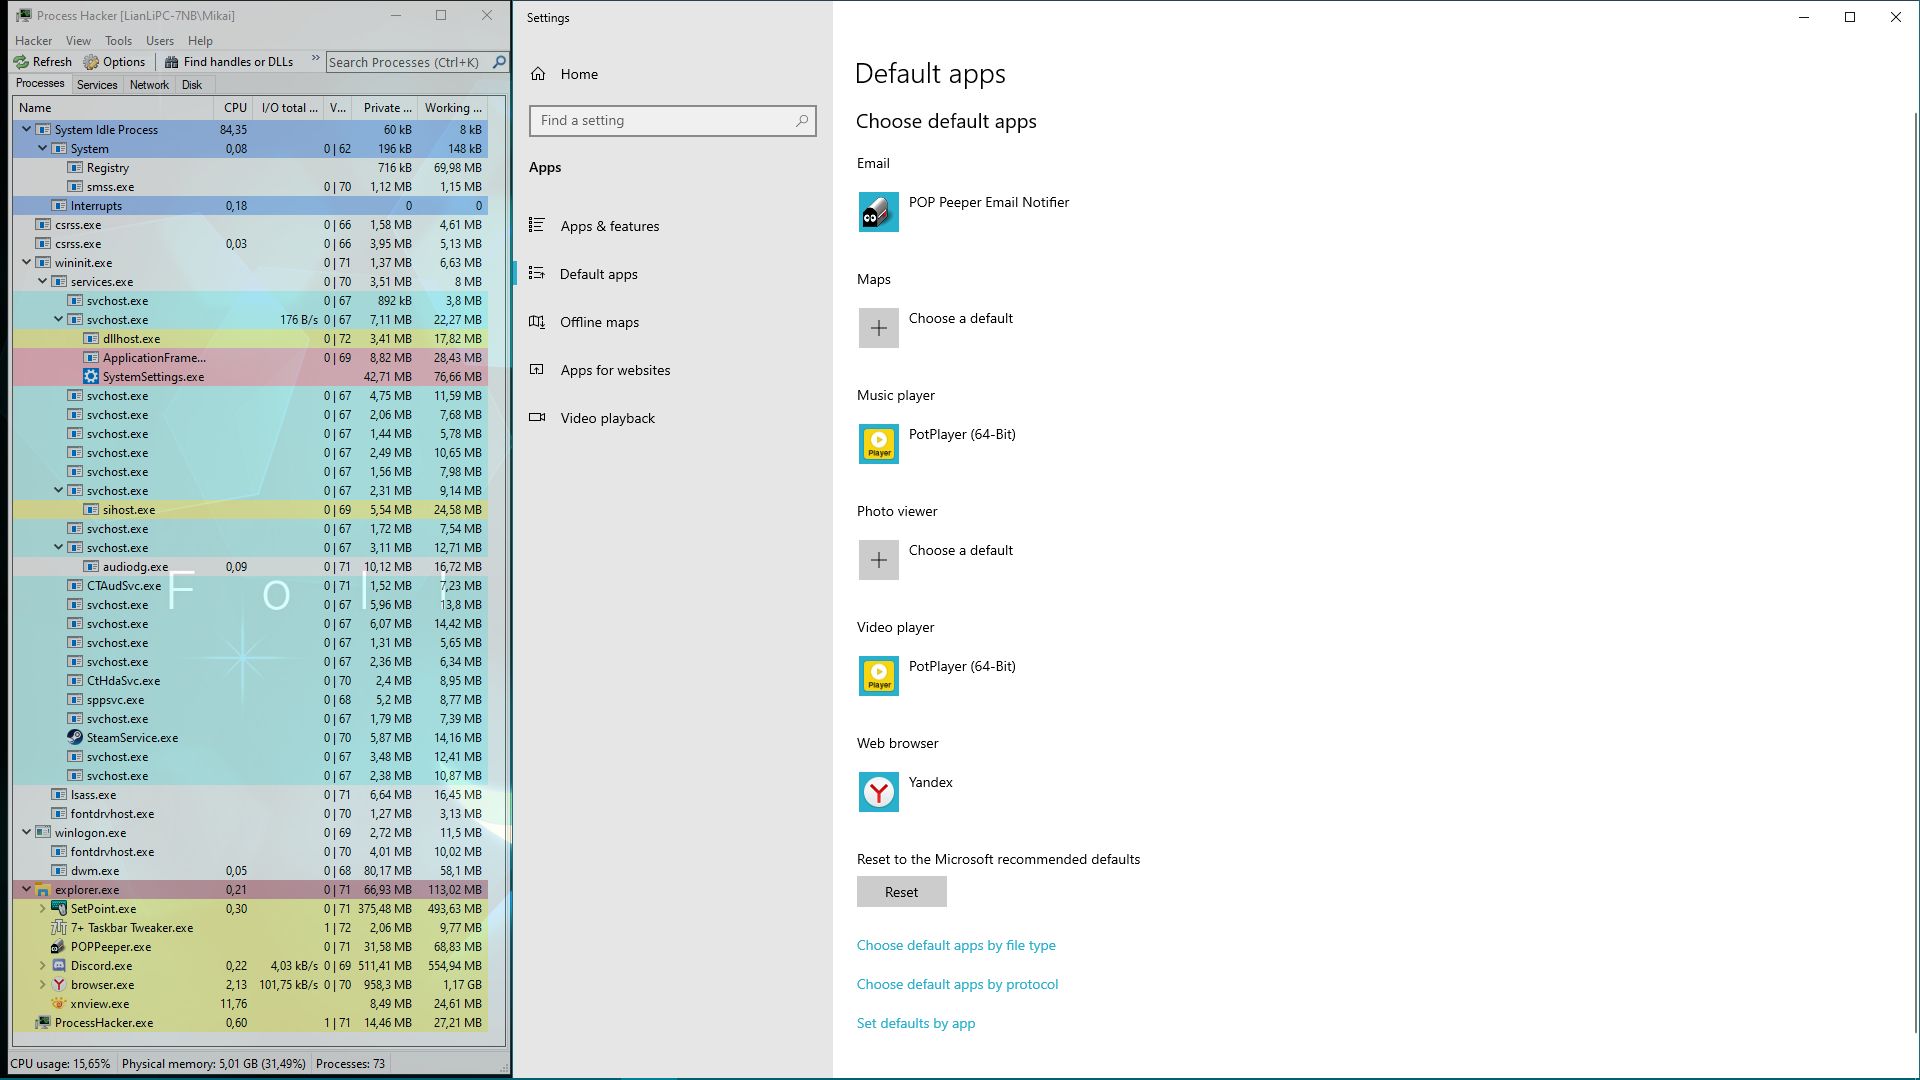Screen dimensions: 1920x1080
Task: Click Find handles or DLLs binoculars icon
Action: coord(172,62)
